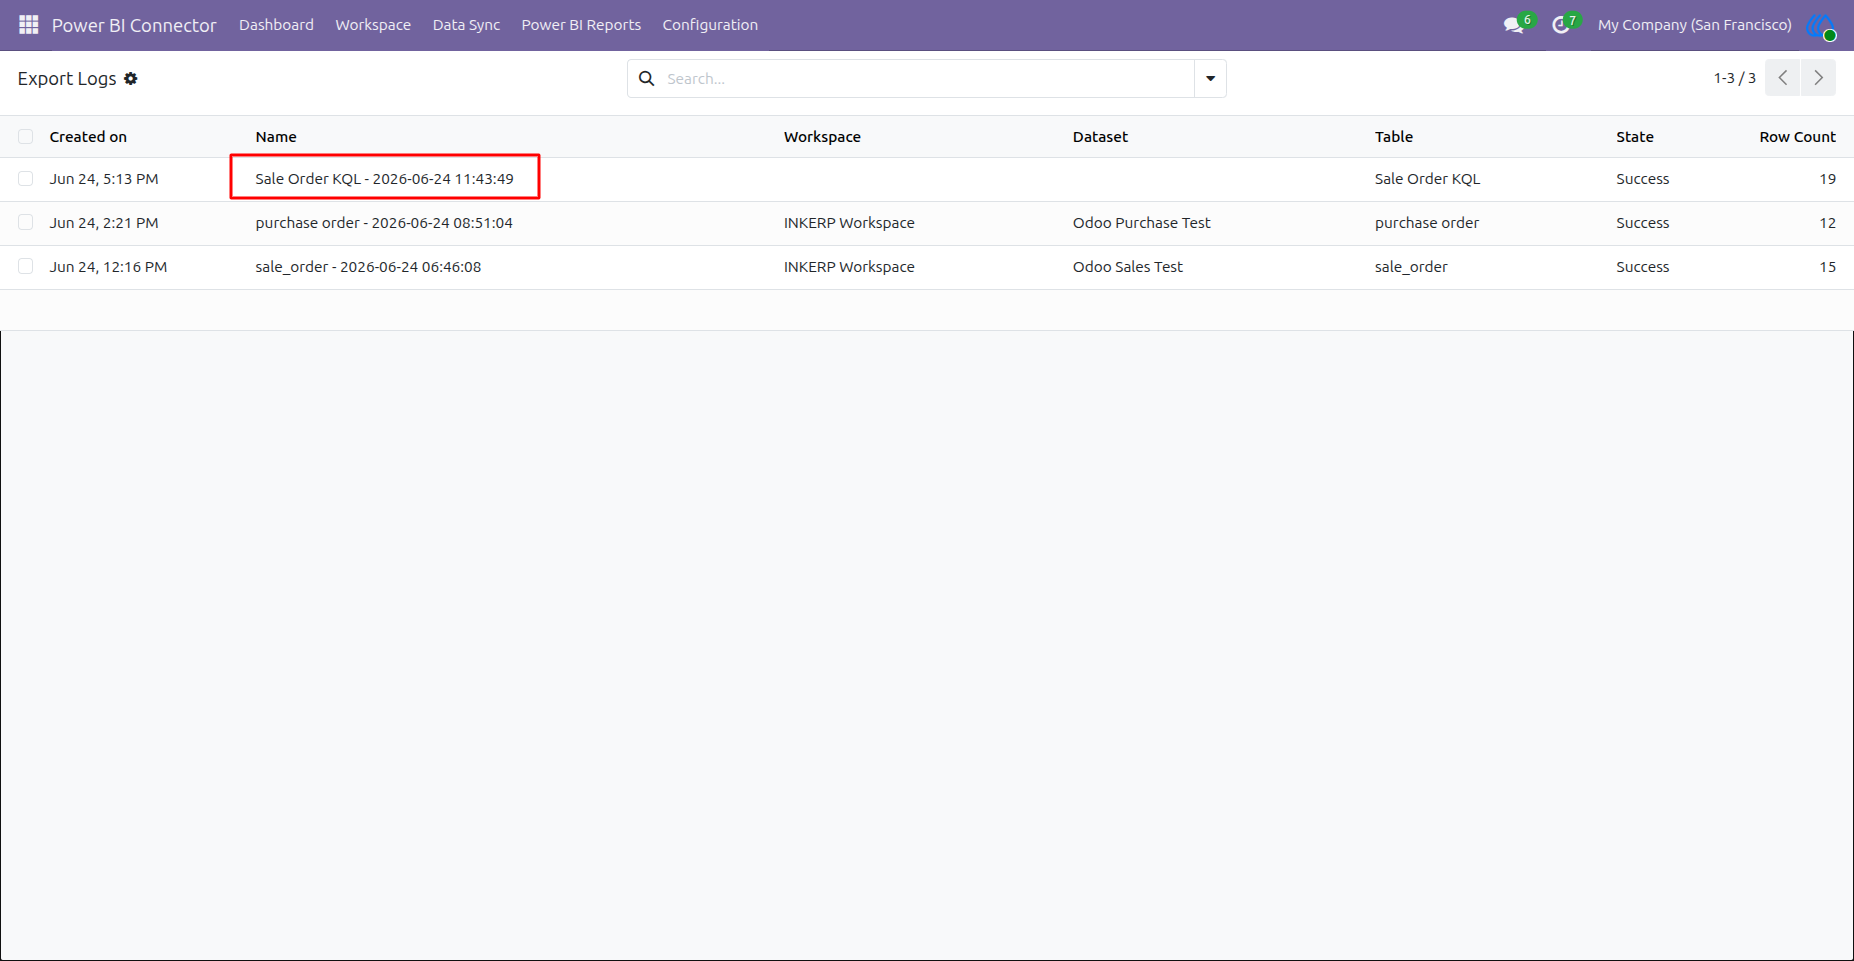Sort by the Workspace column header
The image size is (1854, 961).
[822, 137]
